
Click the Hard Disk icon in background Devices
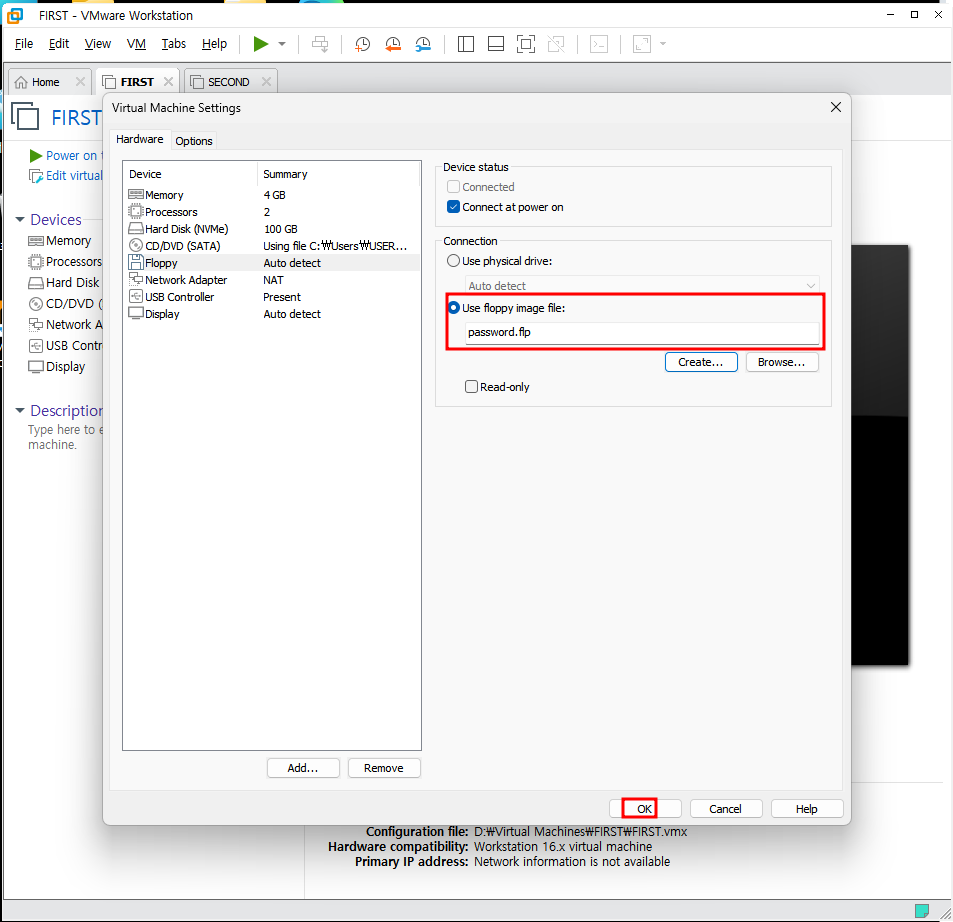tap(36, 283)
